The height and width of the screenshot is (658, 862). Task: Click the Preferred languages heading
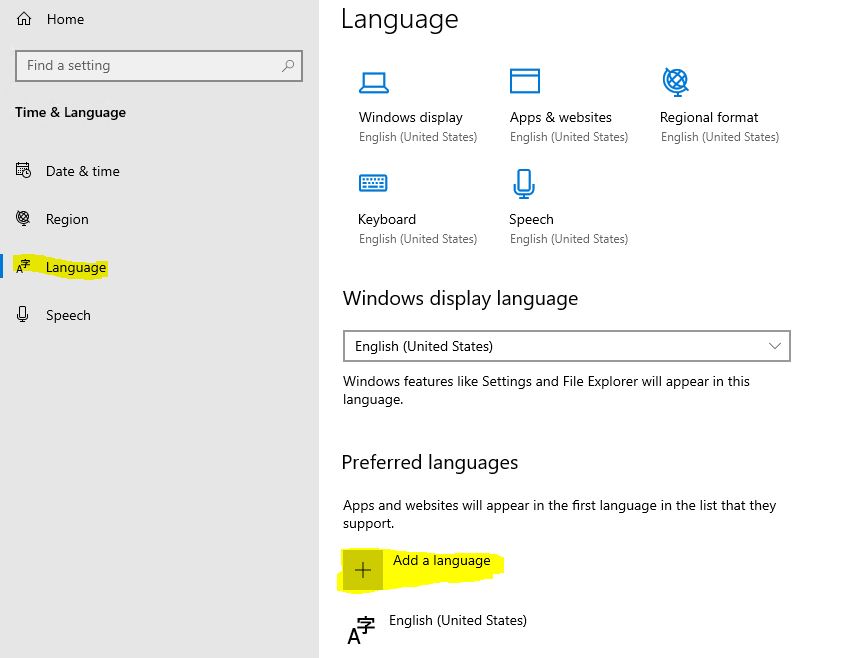(430, 463)
